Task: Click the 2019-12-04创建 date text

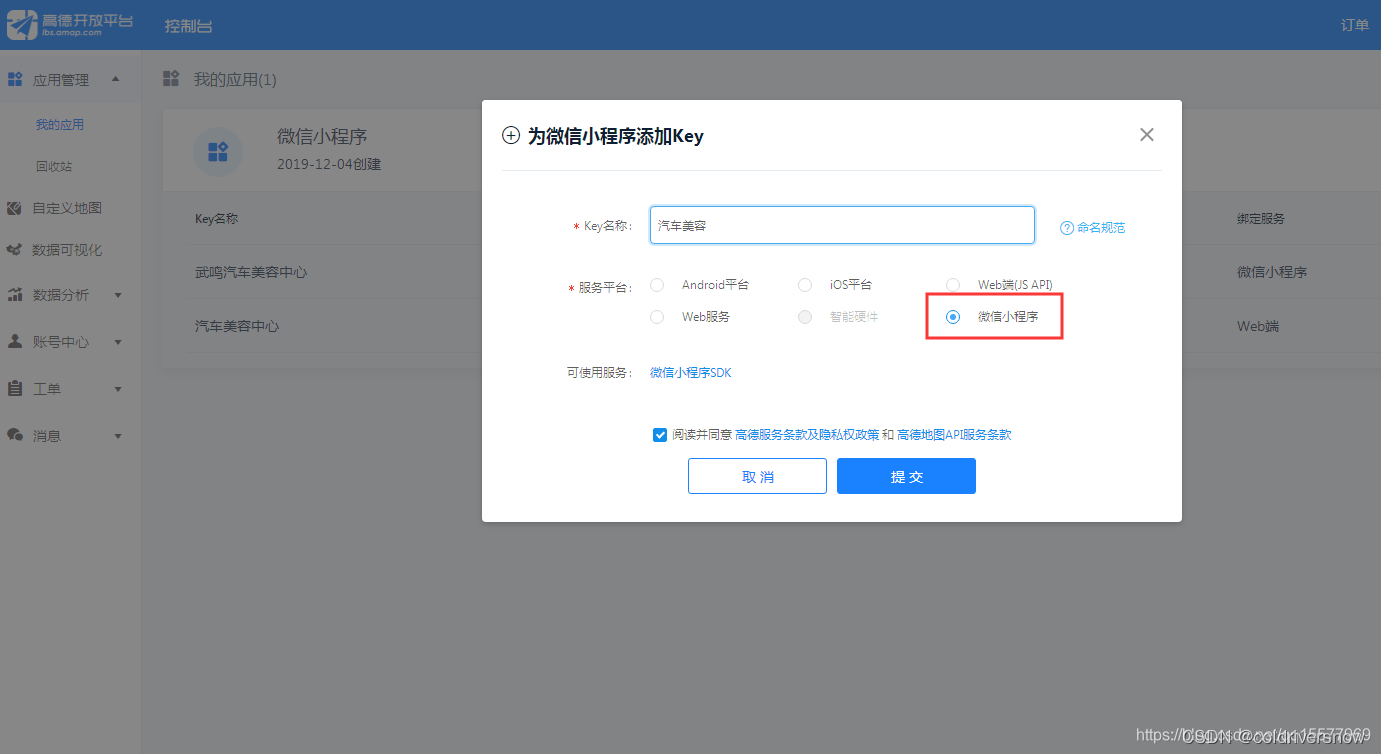Action: pos(329,164)
